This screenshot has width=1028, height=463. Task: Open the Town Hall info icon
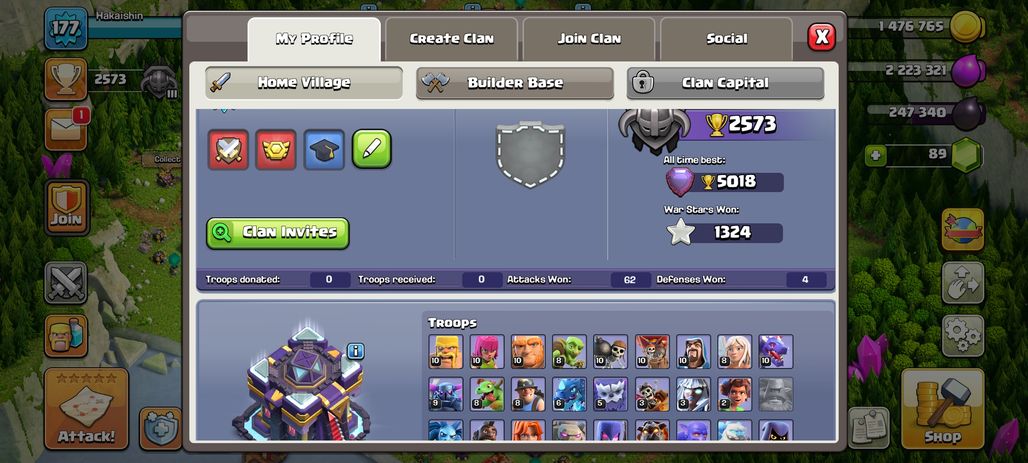(355, 352)
